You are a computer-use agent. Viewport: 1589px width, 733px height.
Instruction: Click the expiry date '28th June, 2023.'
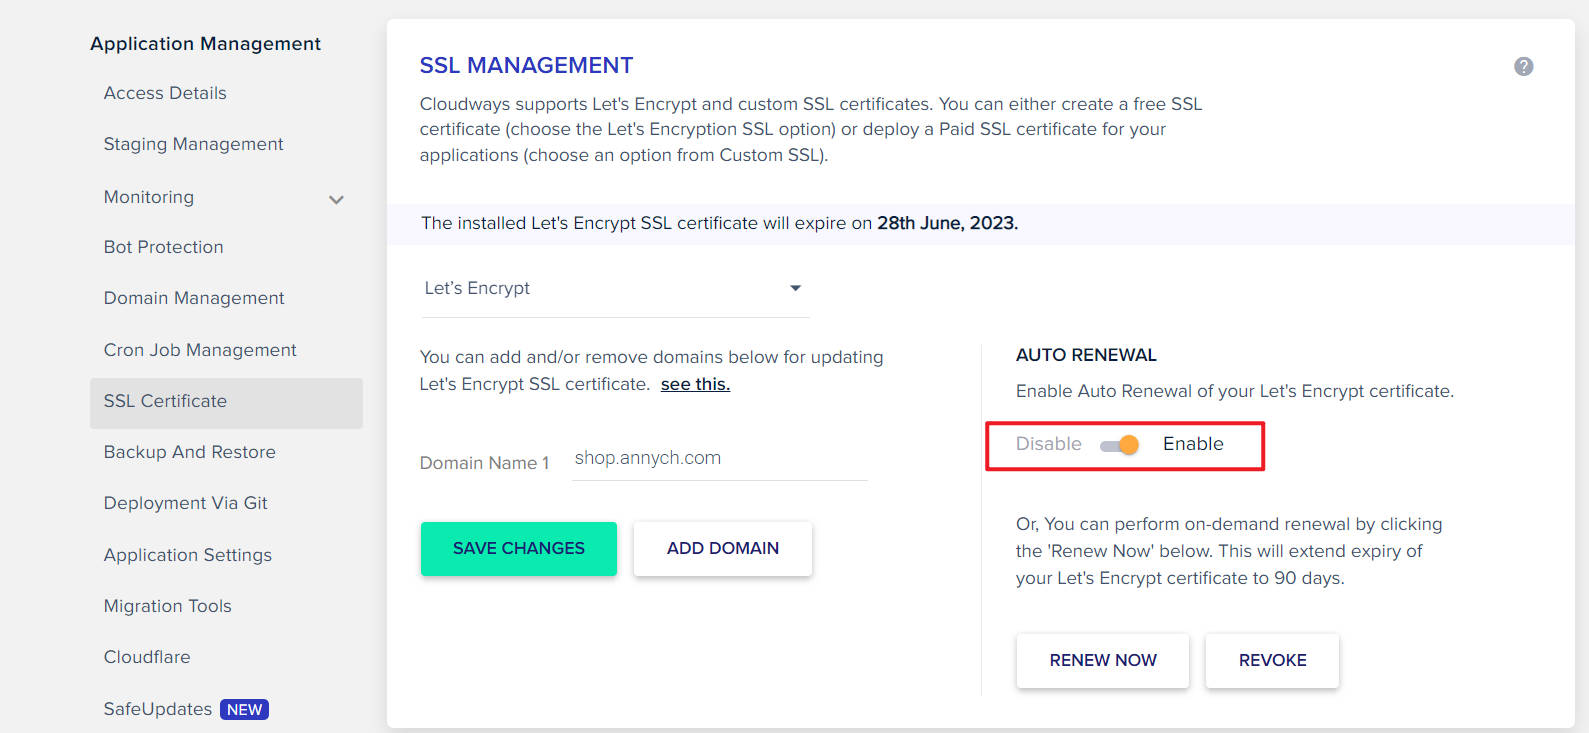948,223
